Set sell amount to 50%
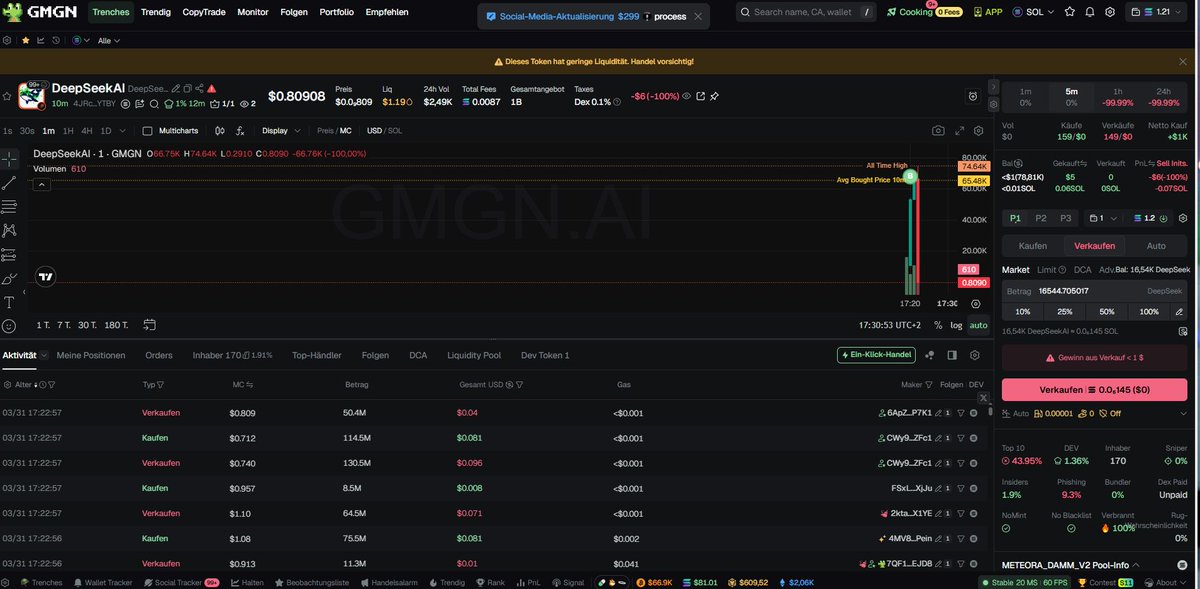The image size is (1200, 589). [x=1106, y=312]
